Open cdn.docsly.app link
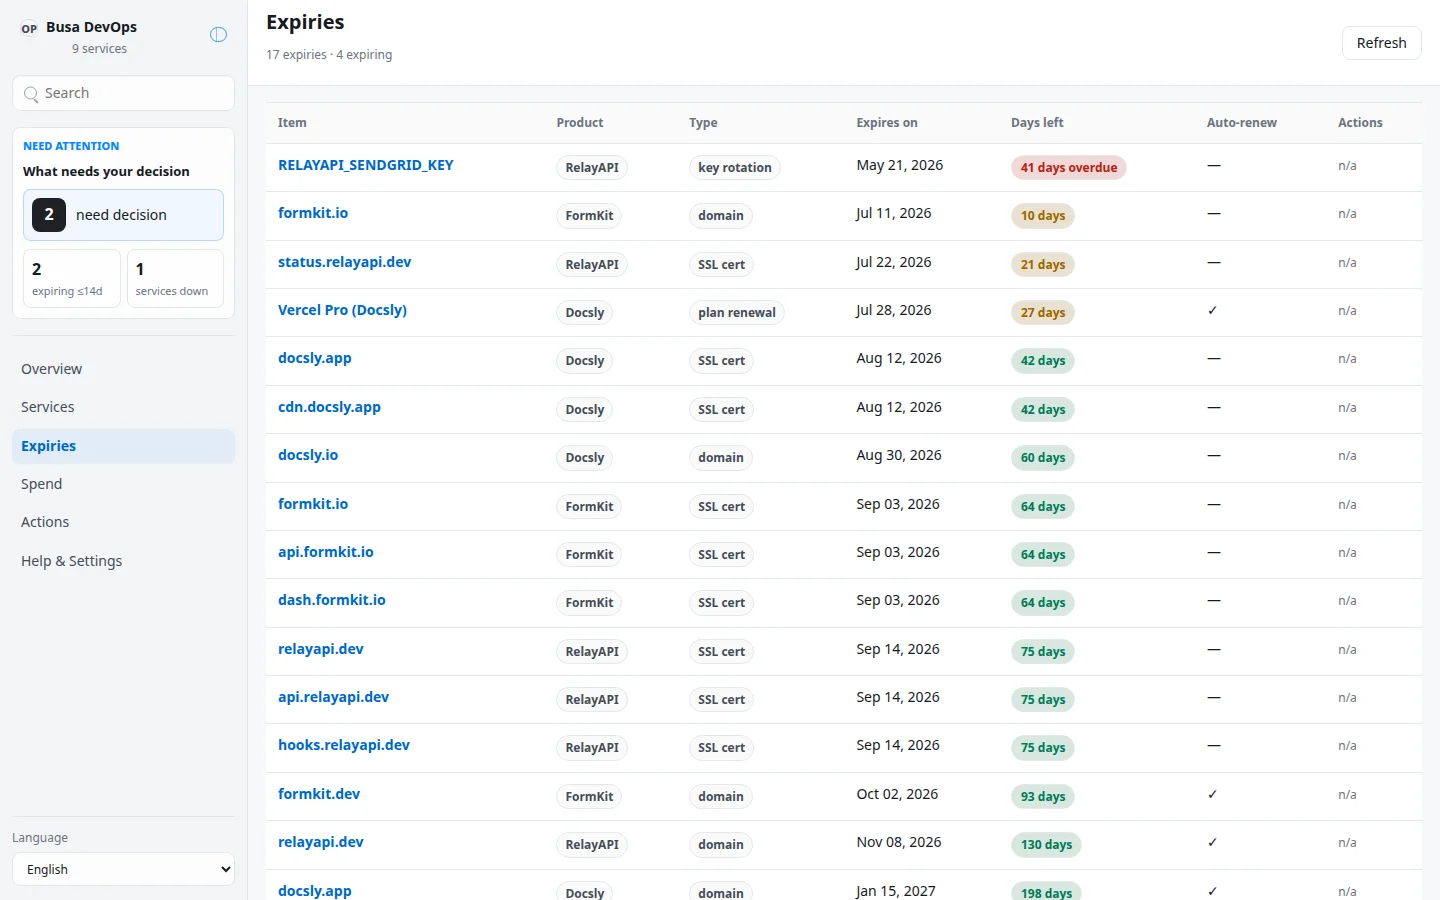This screenshot has width=1440, height=900. pos(329,407)
